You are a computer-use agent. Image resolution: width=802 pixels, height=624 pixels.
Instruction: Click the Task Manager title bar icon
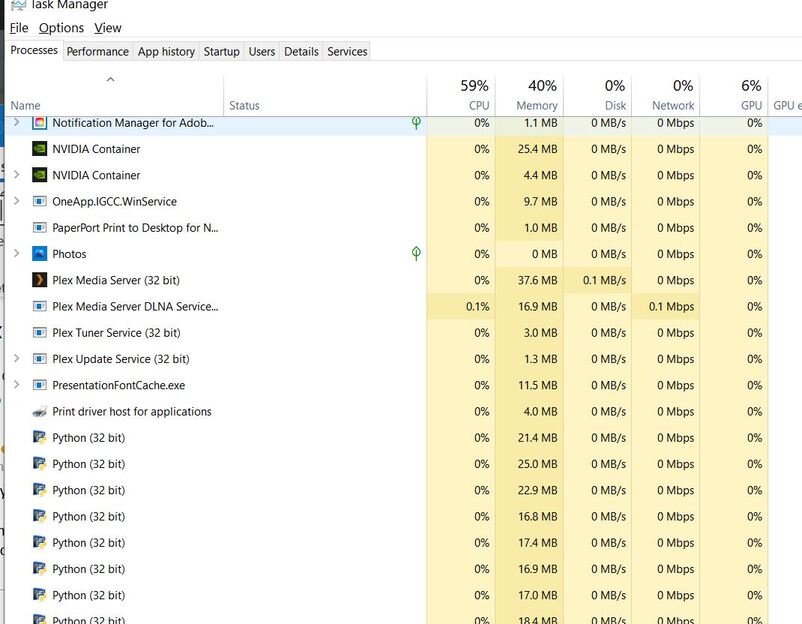point(18,5)
